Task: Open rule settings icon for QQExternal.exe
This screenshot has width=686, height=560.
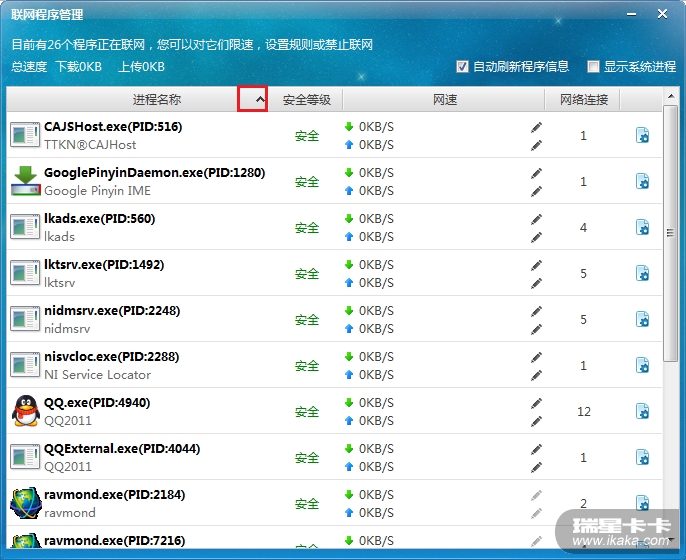Action: tap(642, 458)
